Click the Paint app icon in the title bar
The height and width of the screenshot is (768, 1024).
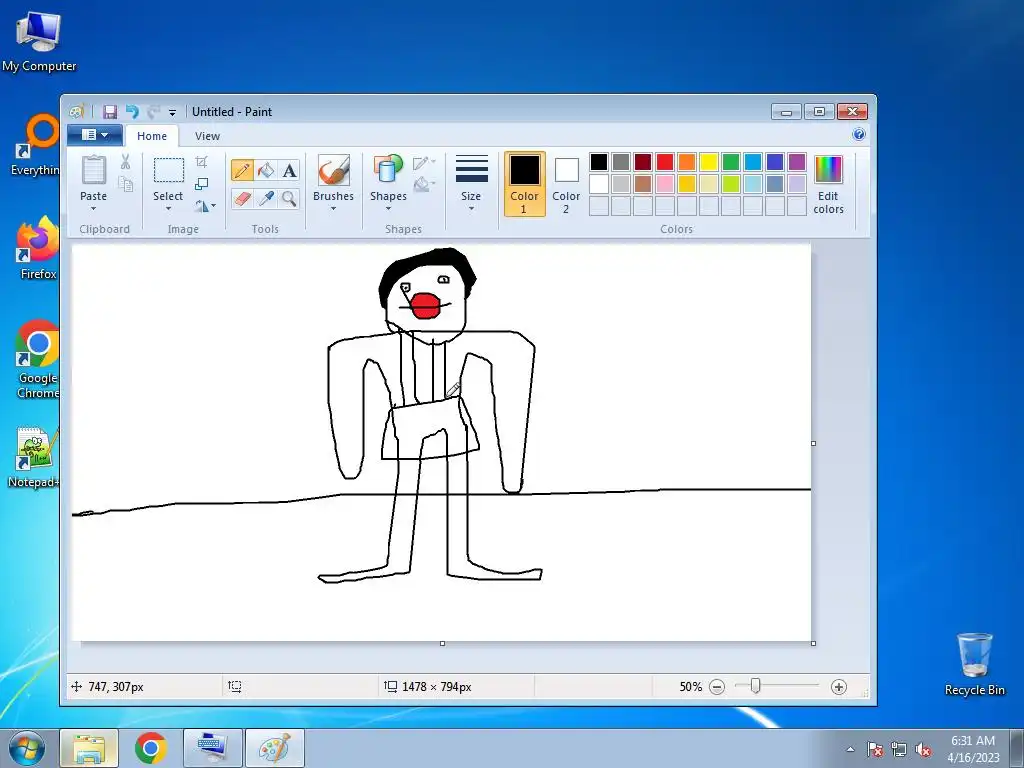point(77,112)
